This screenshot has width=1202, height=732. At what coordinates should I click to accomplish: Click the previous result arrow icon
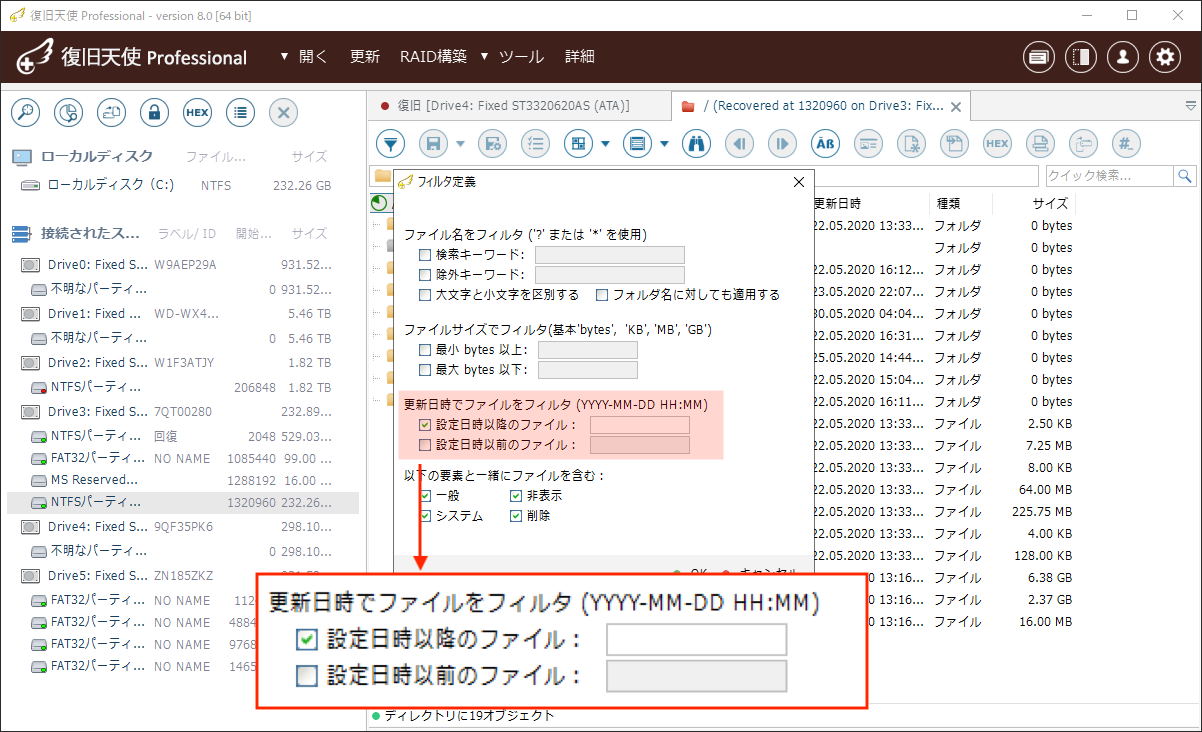(740, 143)
